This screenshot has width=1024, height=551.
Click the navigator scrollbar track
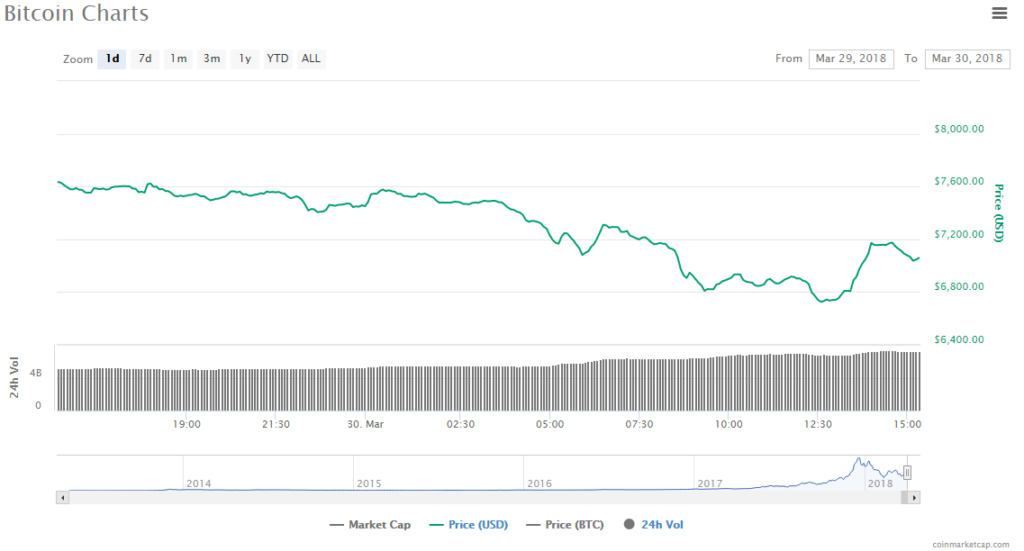[x=480, y=497]
